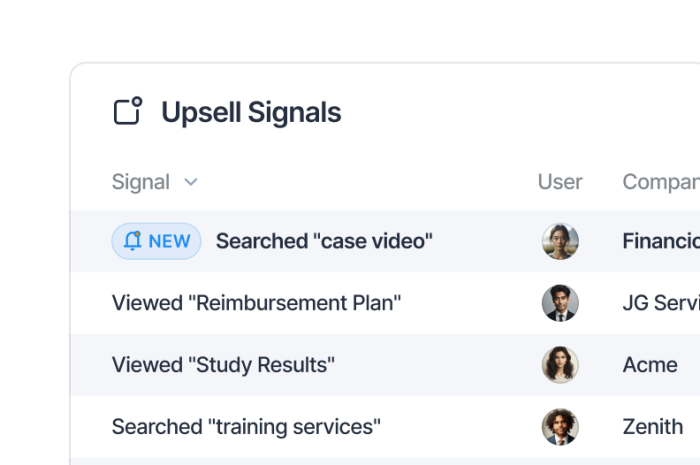Viewport: 700px width, 465px height.
Task: Open the Viewed "Study Results" signal
Action: coord(223,365)
